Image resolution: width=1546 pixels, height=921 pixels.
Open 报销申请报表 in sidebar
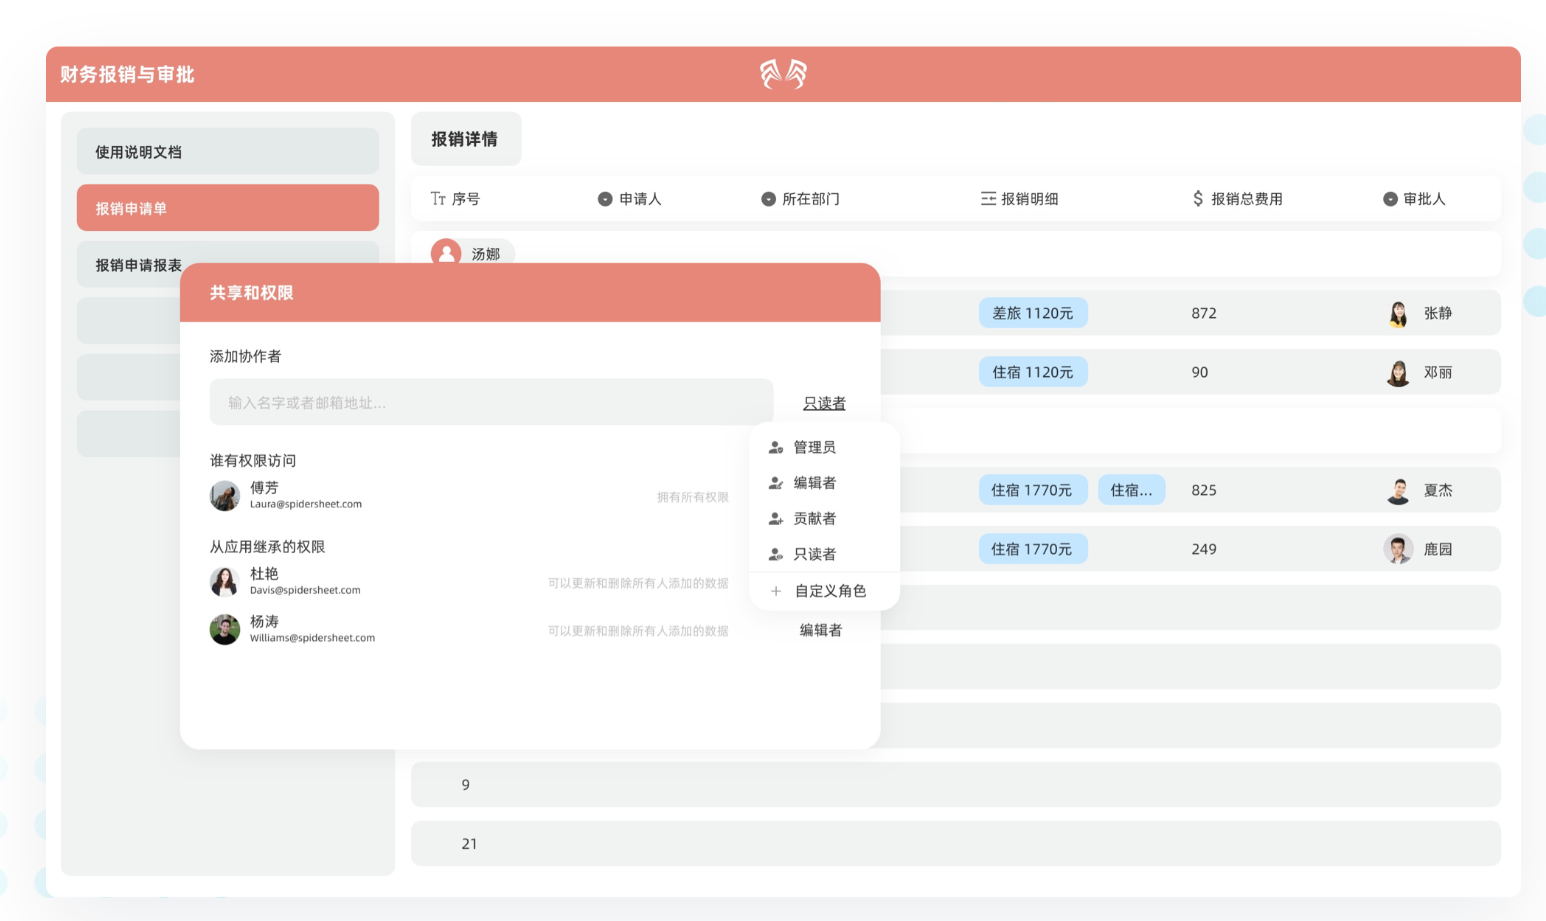[x=228, y=265]
